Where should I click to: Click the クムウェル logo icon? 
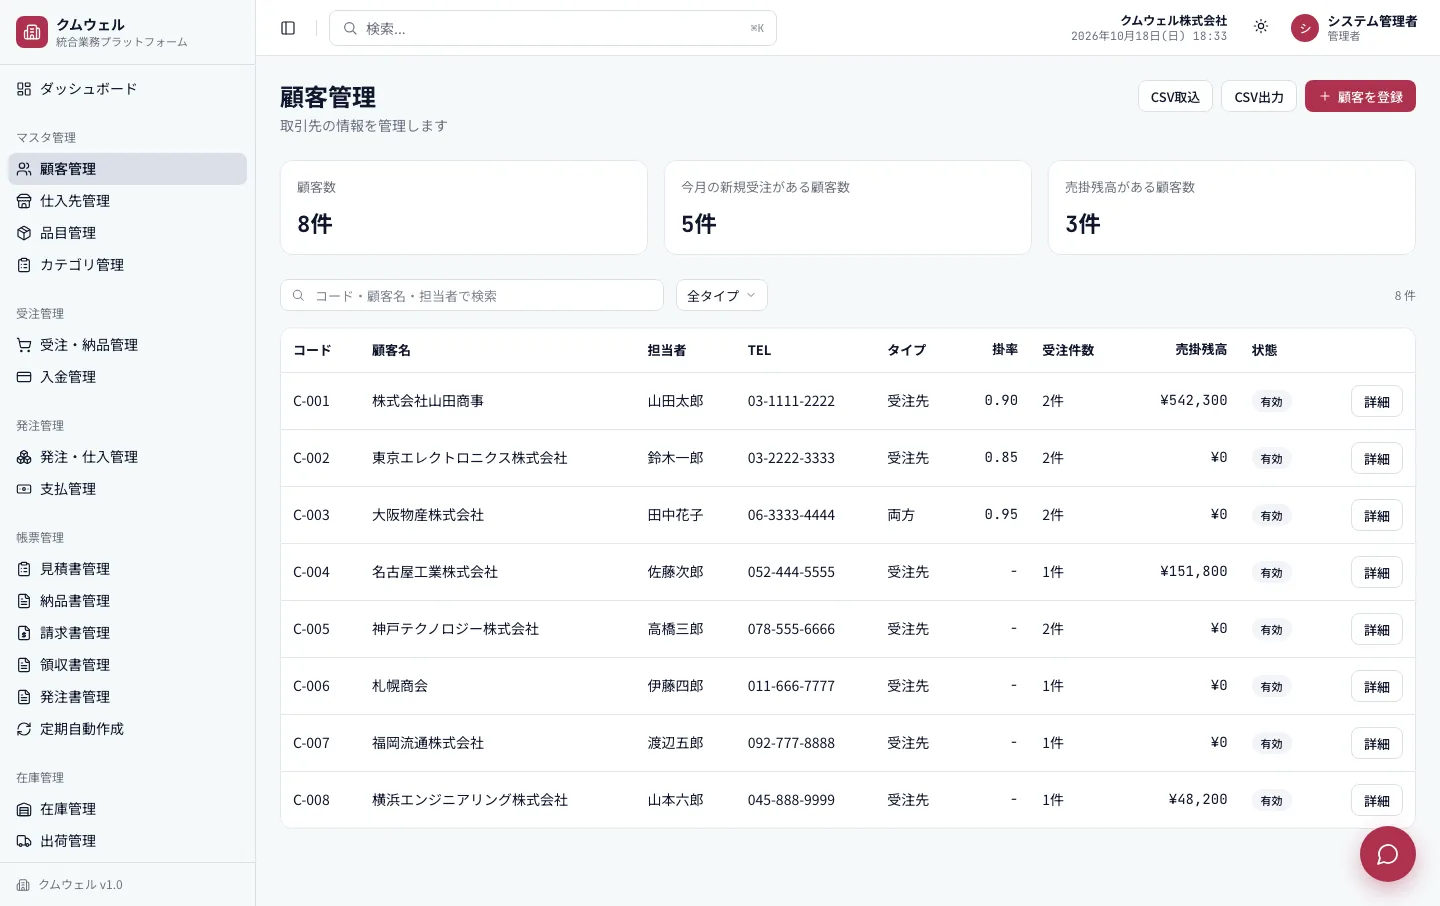[x=32, y=32]
